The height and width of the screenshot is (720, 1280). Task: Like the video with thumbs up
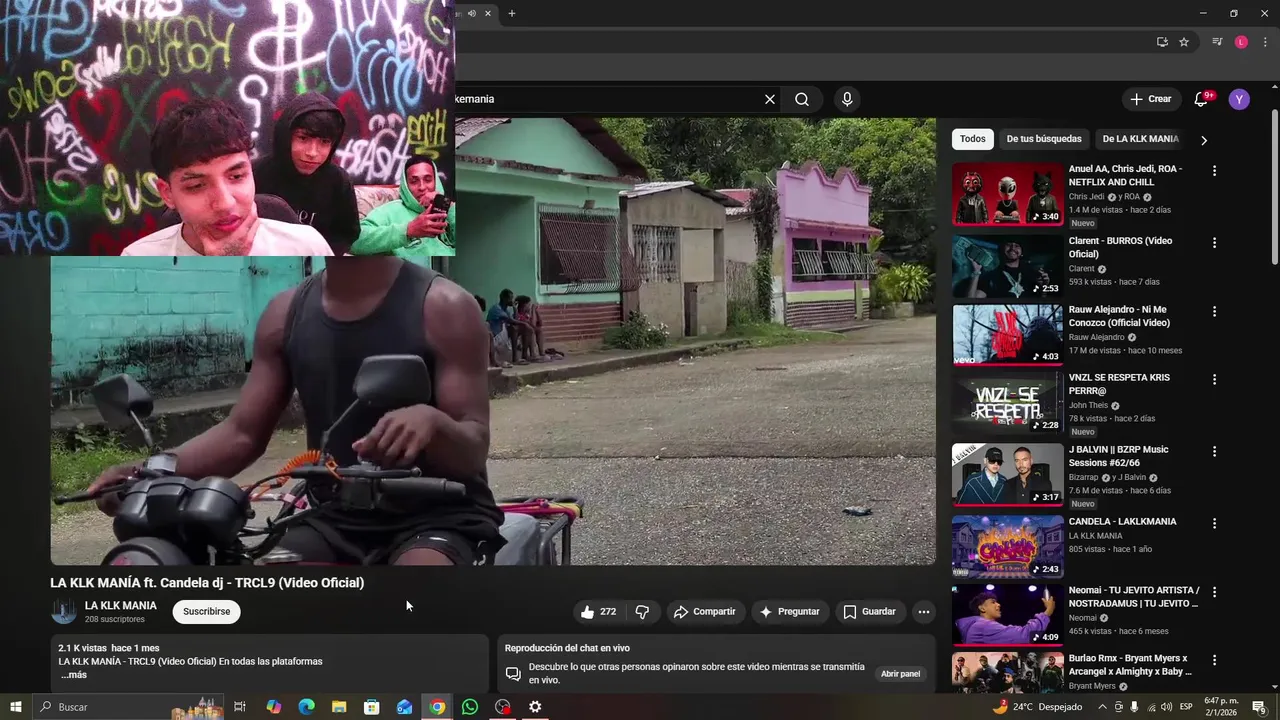(x=598, y=611)
